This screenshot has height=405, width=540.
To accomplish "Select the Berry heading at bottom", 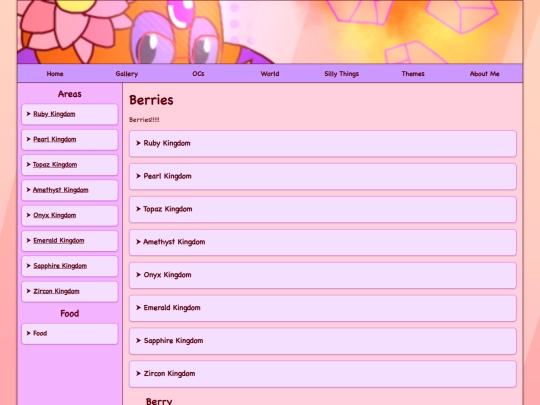I will point(159,401).
